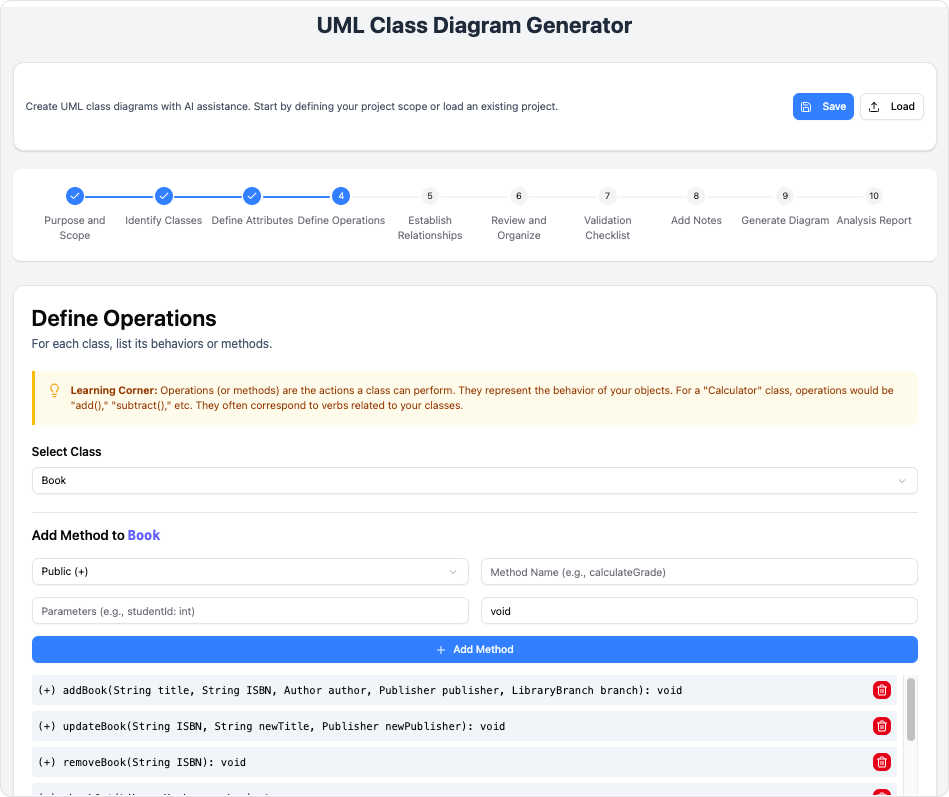Click the Book link in Add Method heading
Screen dimensions: 949x797
tap(143, 536)
